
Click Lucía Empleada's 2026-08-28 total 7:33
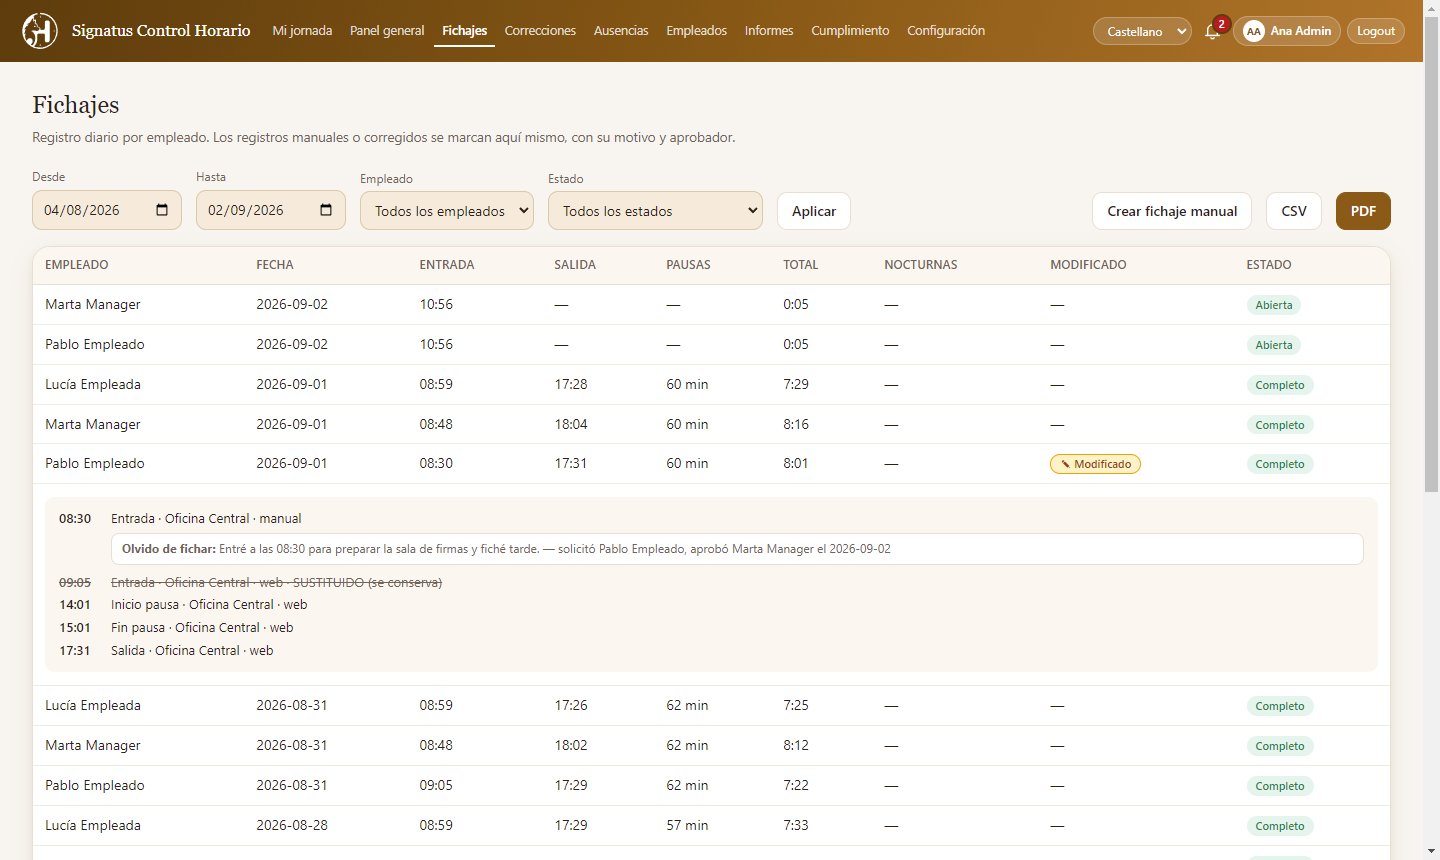796,826
